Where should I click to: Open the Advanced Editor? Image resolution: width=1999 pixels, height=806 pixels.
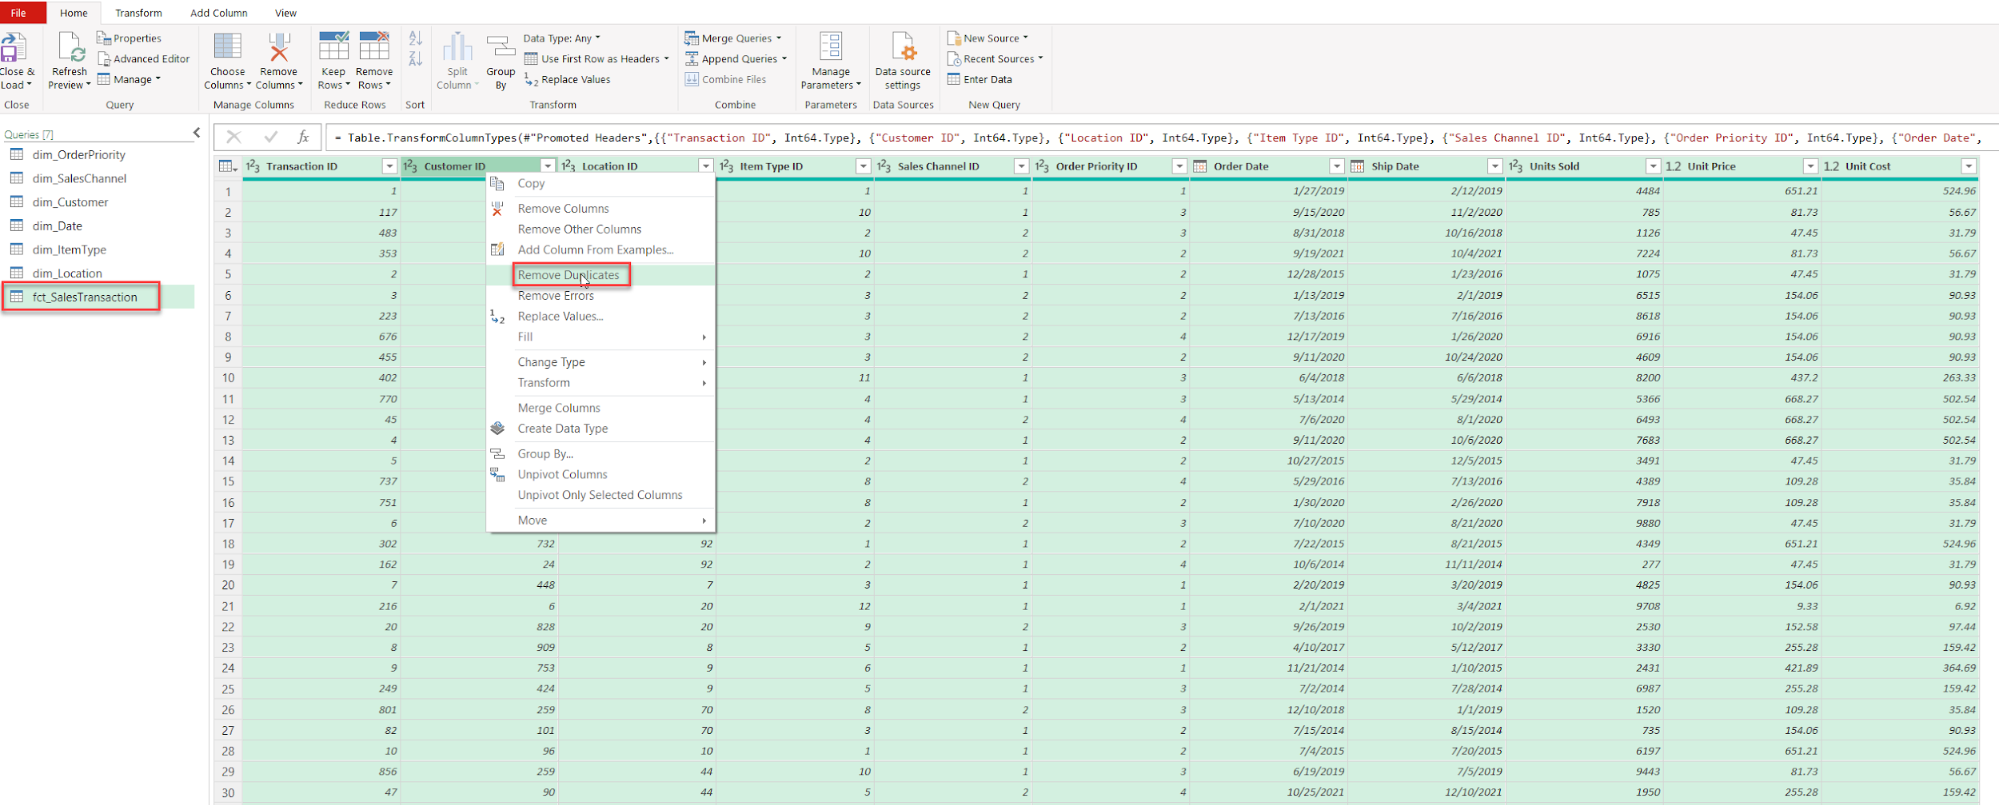point(143,59)
